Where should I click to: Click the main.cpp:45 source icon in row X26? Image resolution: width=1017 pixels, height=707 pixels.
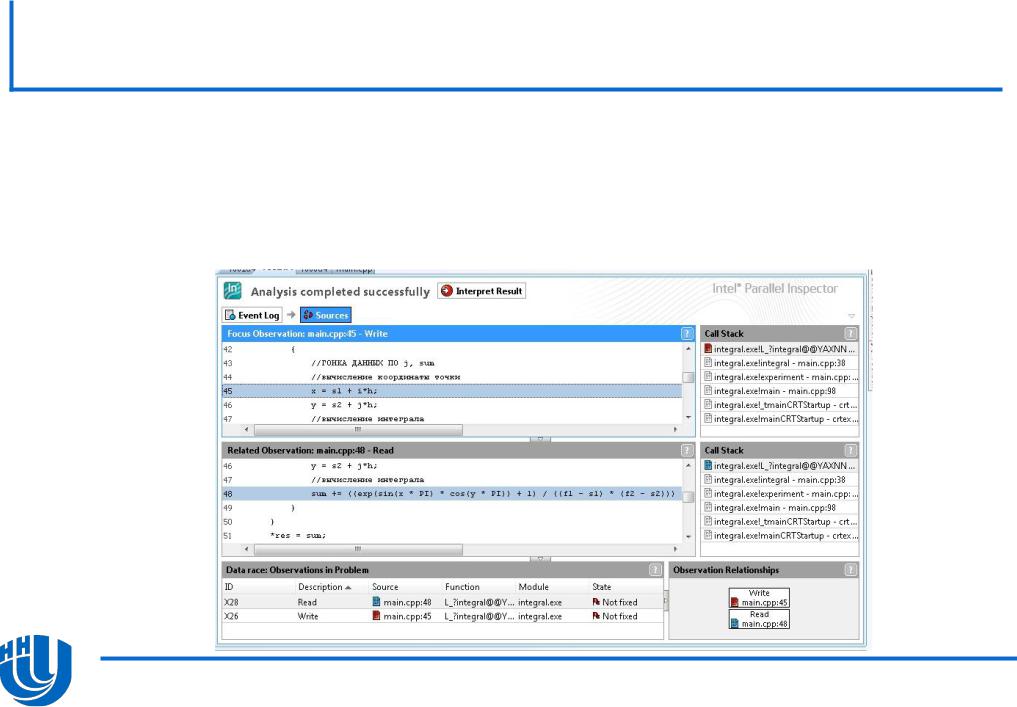[x=376, y=616]
